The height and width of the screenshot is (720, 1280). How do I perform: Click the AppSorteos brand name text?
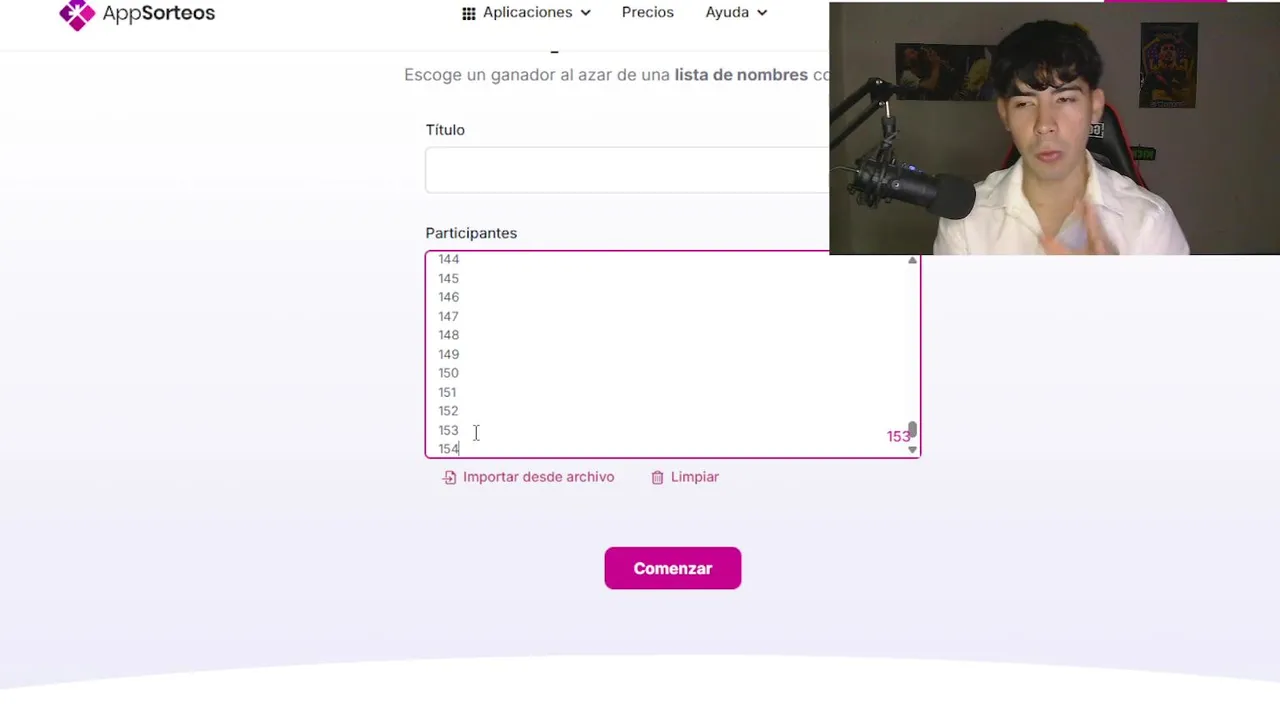tap(158, 13)
